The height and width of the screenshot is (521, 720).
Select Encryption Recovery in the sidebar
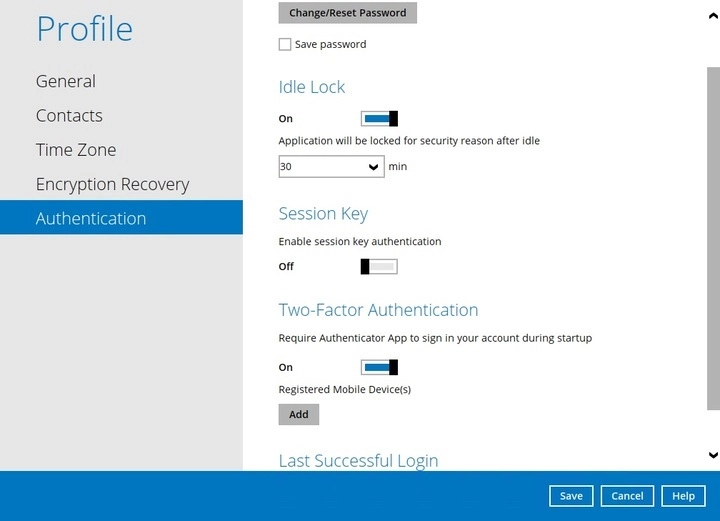pos(112,184)
